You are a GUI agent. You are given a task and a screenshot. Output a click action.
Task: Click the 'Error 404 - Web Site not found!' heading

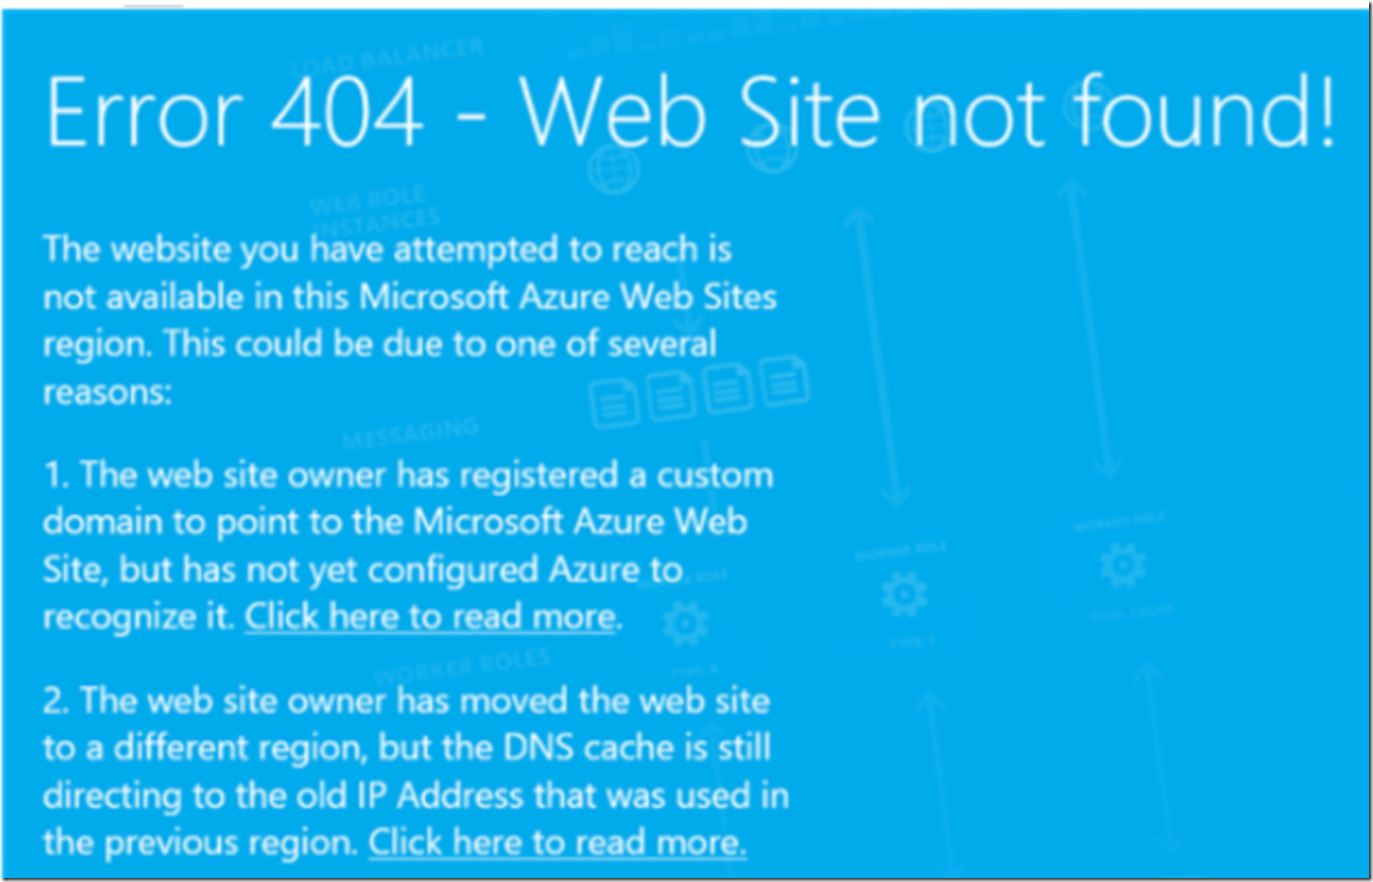[690, 112]
